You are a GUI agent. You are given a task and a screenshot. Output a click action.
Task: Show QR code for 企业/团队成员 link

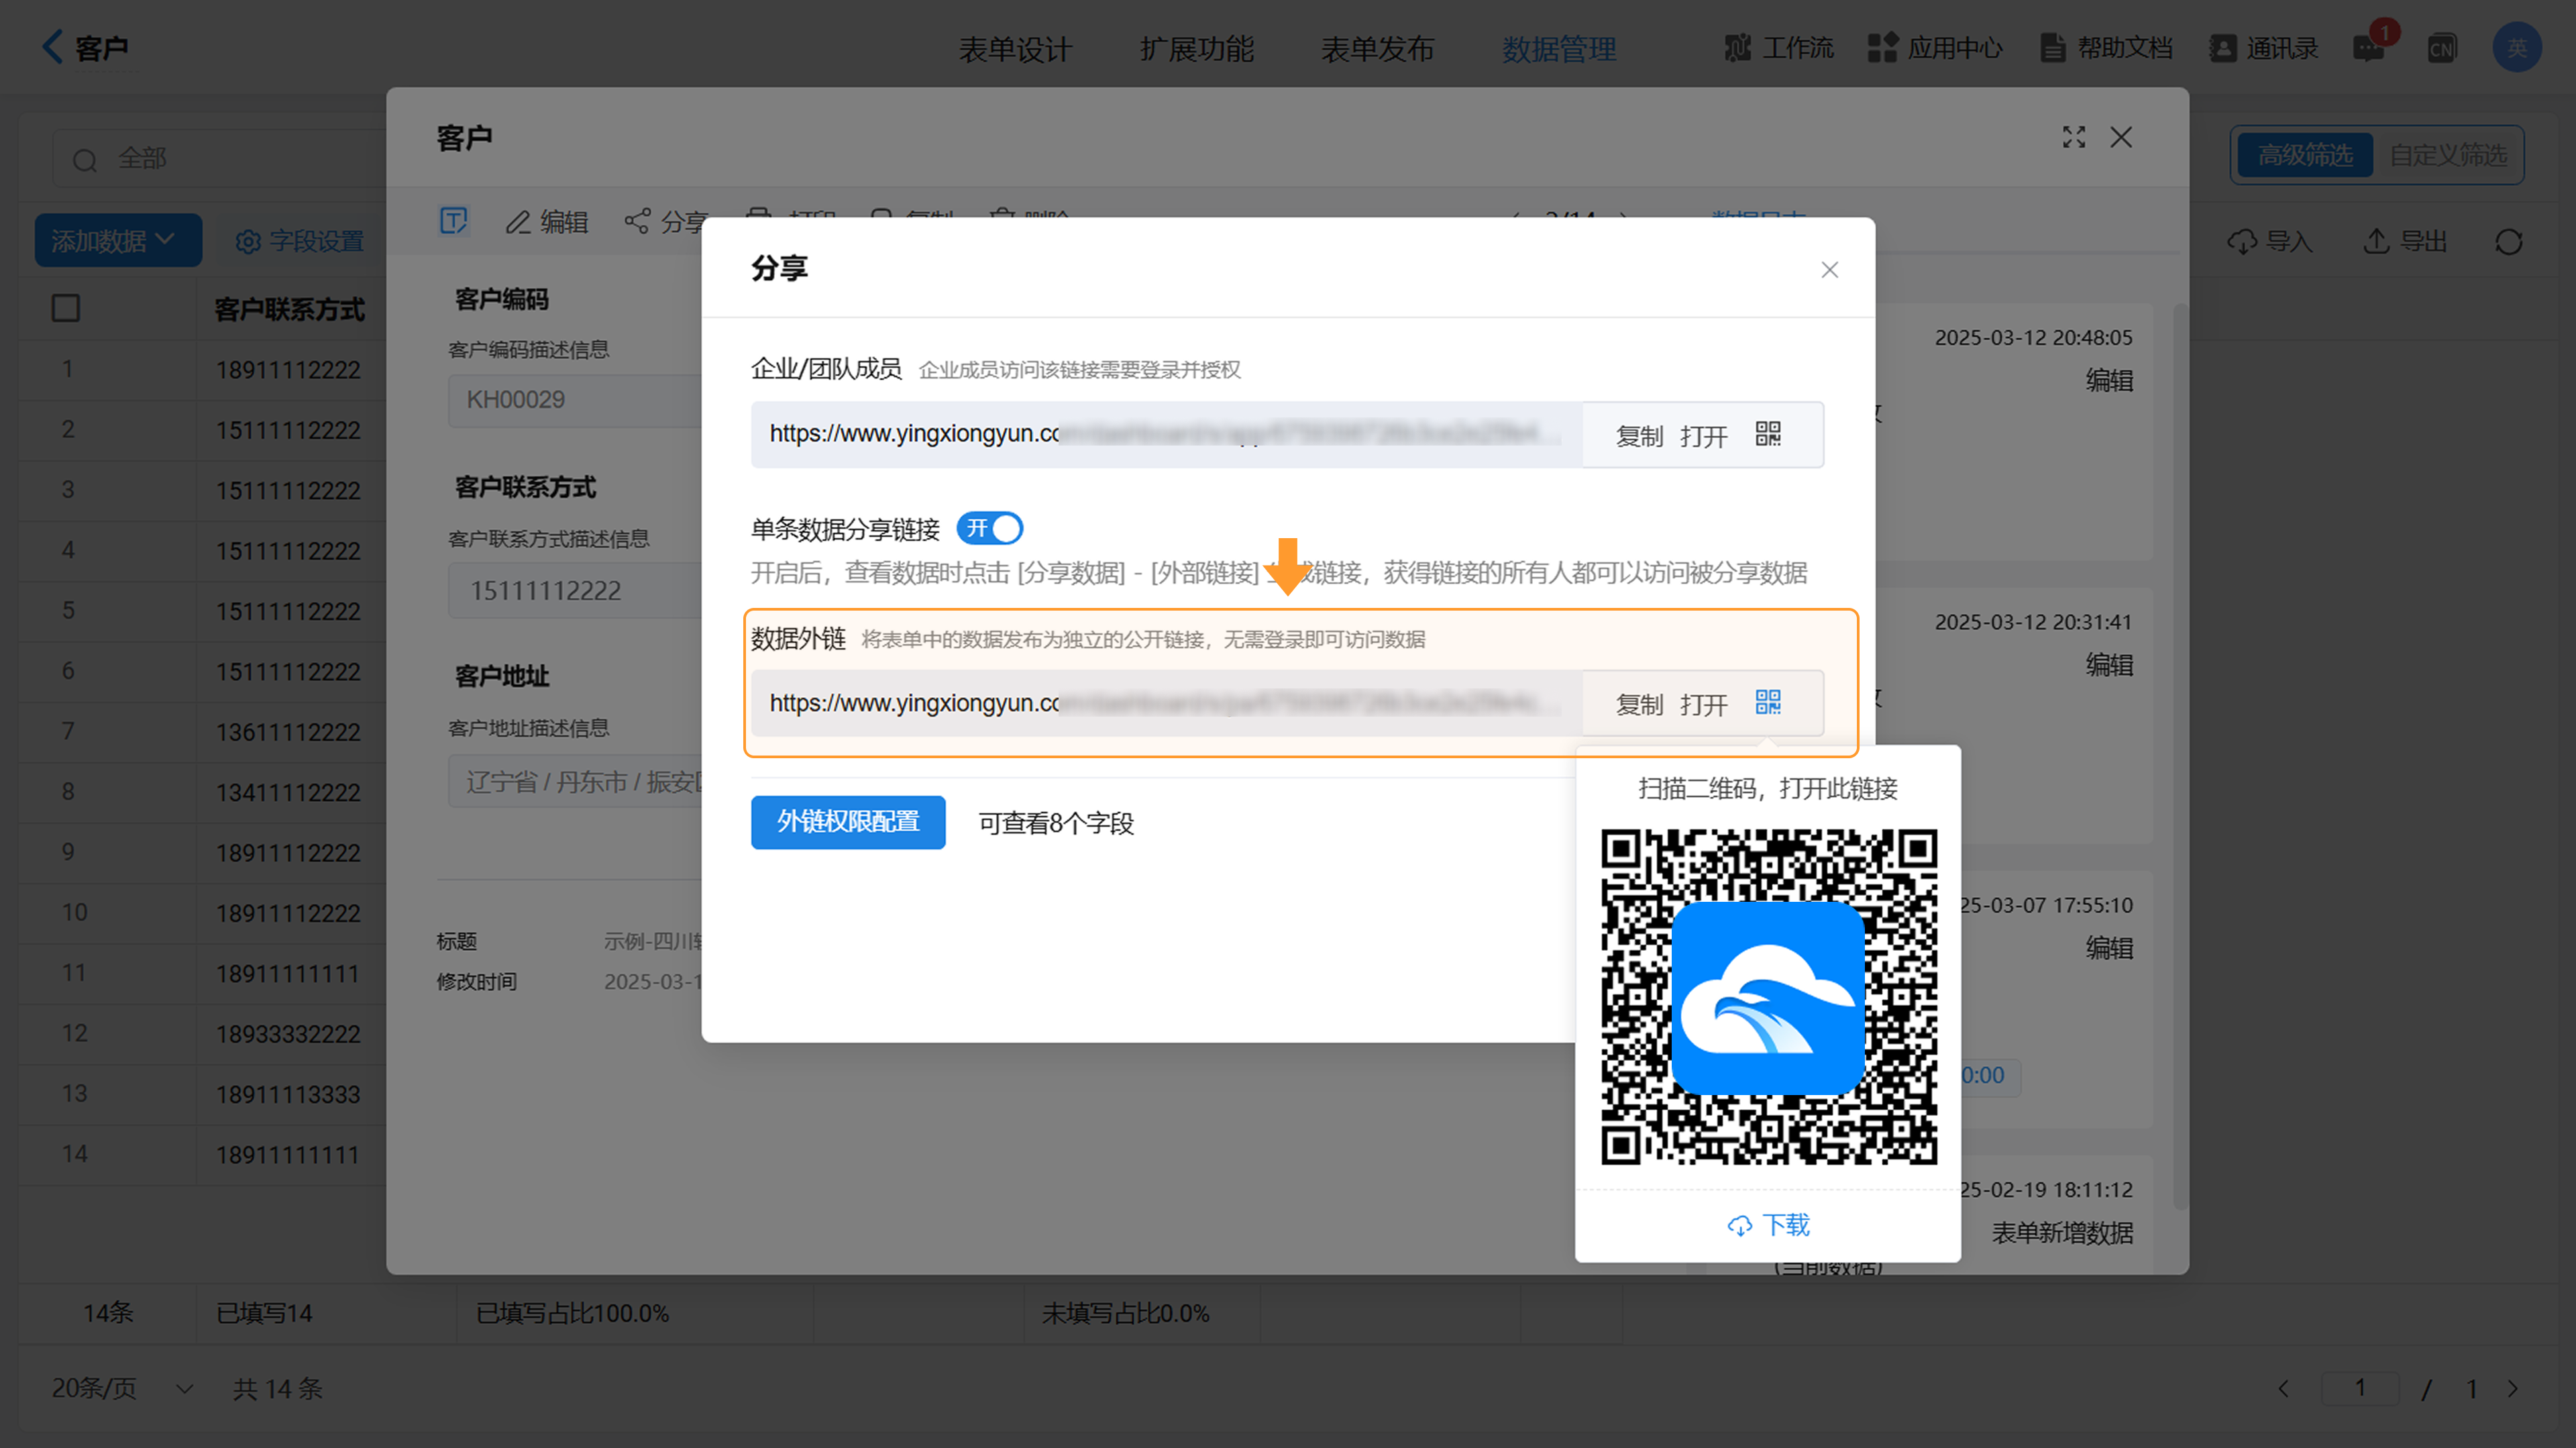tap(1768, 434)
